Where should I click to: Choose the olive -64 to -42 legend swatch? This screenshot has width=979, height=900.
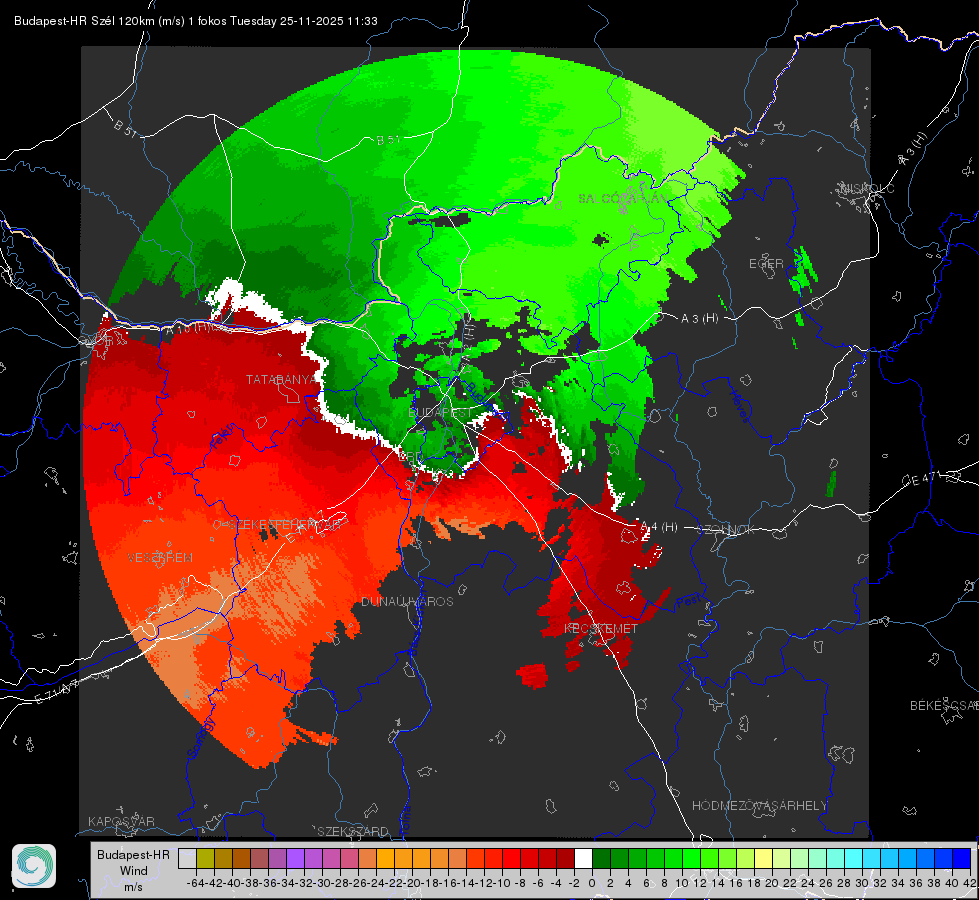(205, 858)
